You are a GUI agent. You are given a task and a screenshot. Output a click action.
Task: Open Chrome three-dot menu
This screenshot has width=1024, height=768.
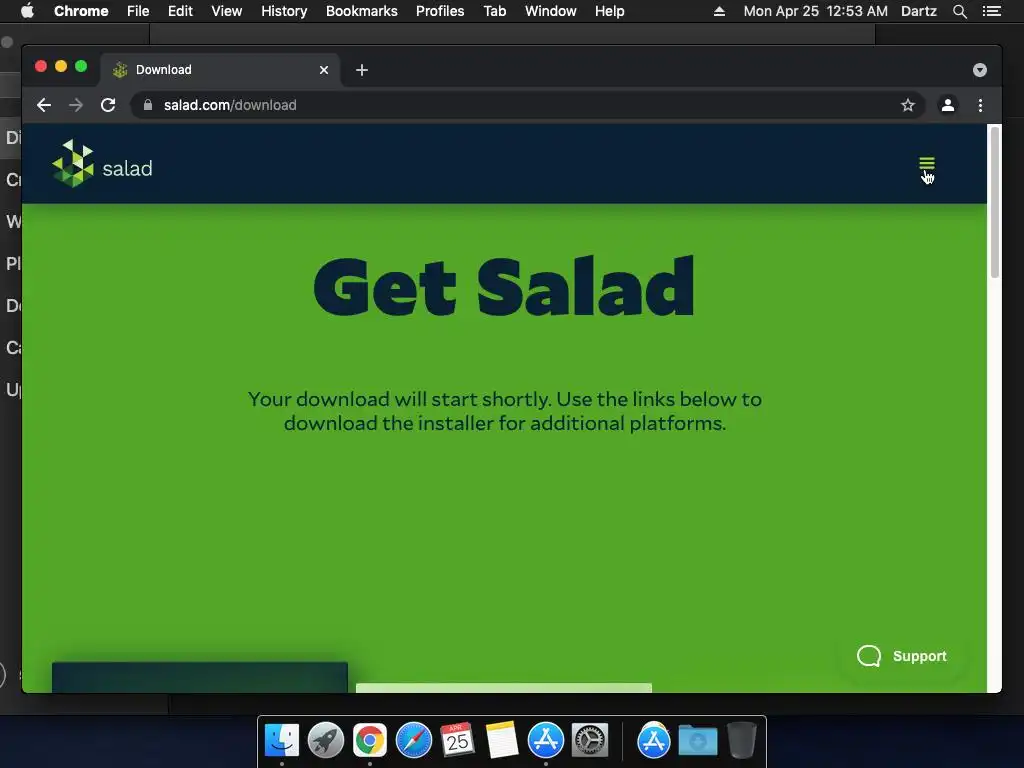tap(980, 105)
